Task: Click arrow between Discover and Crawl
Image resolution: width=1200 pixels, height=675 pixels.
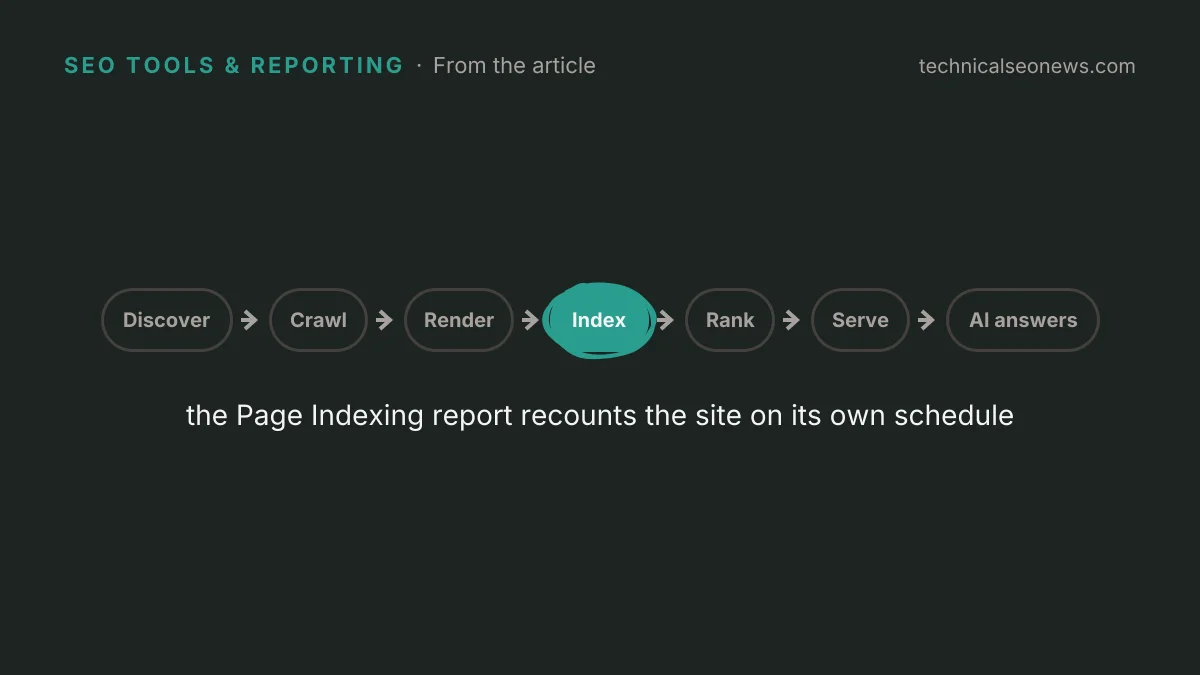Action: pos(250,320)
